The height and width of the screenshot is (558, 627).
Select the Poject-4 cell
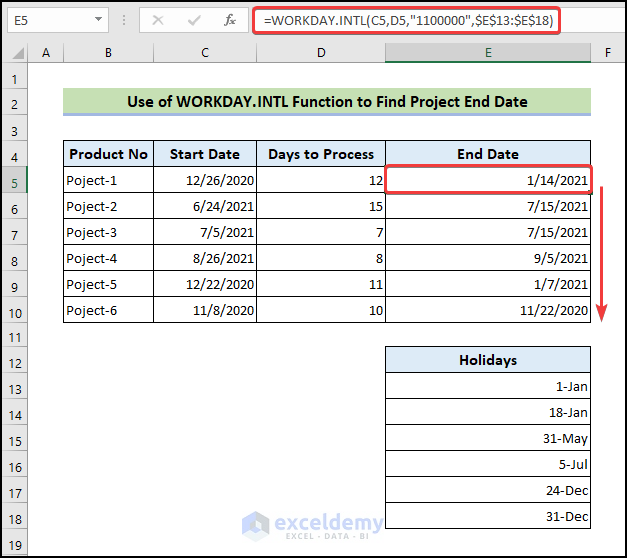[x=108, y=258]
